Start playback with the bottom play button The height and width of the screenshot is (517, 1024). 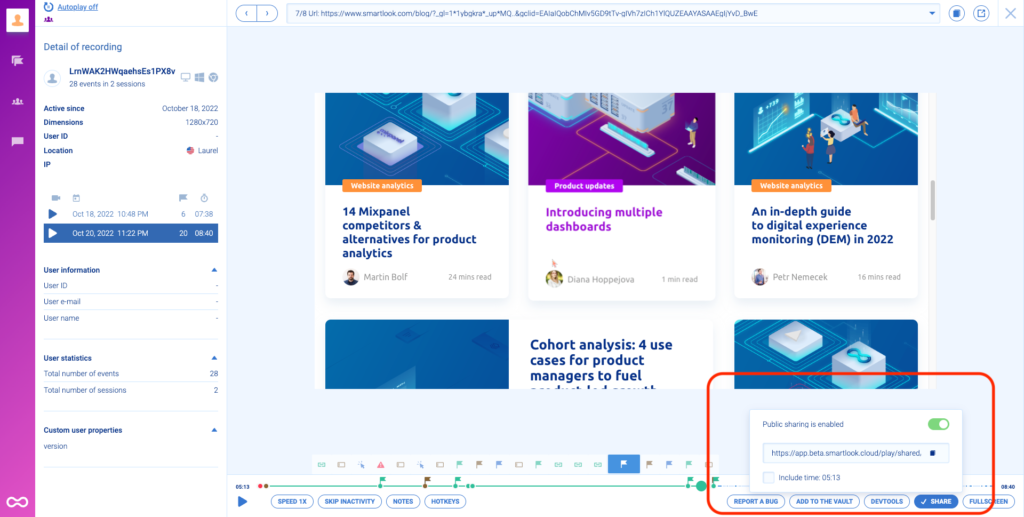[242, 501]
